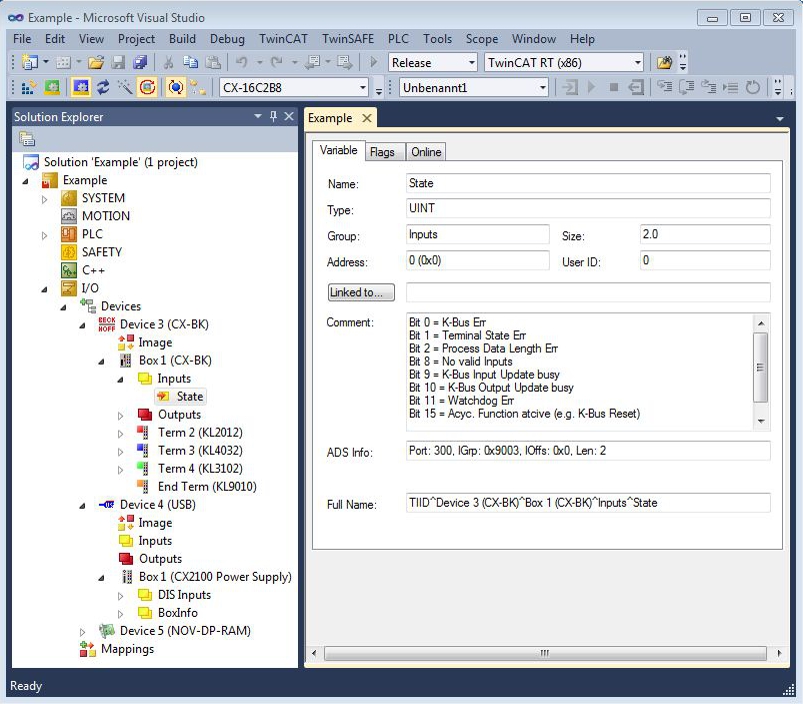Click the find-in-files folder icon after platform dropdown
This screenshot has width=803, height=704.
pyautogui.click(x=664, y=62)
